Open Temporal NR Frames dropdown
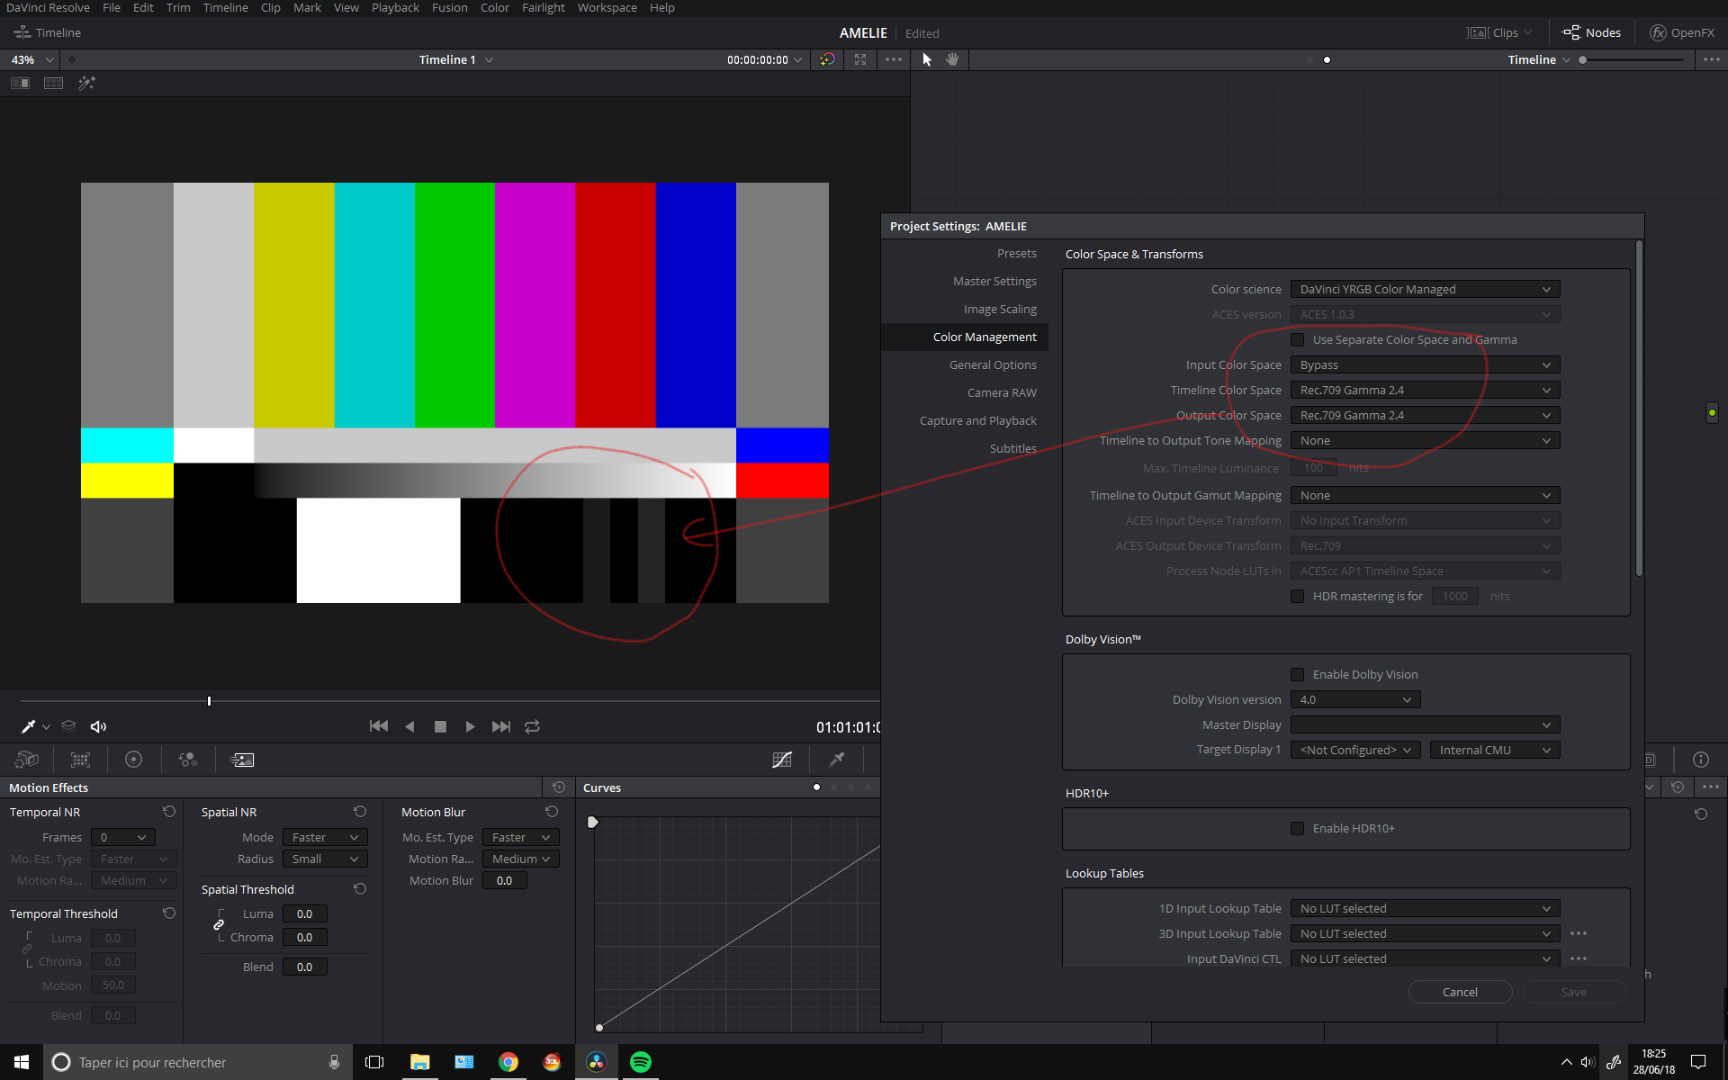 tap(123, 838)
